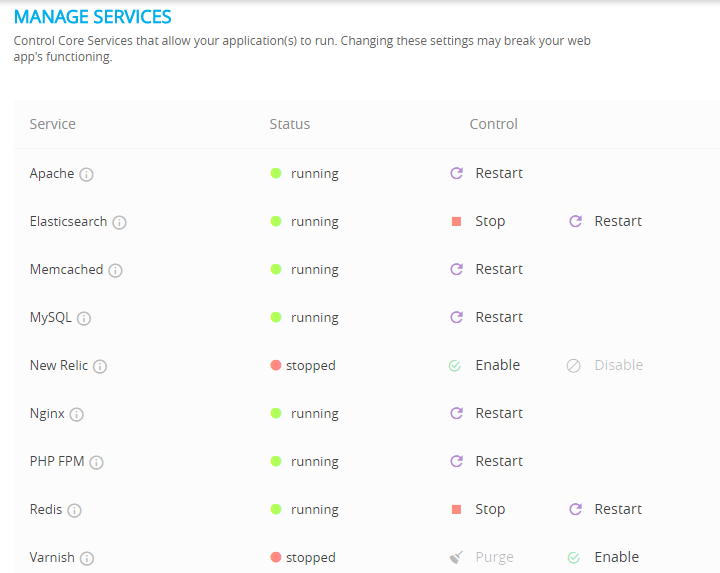This screenshot has height=573, width=720.
Task: Click the info icon next to Apache
Action: coord(87,174)
